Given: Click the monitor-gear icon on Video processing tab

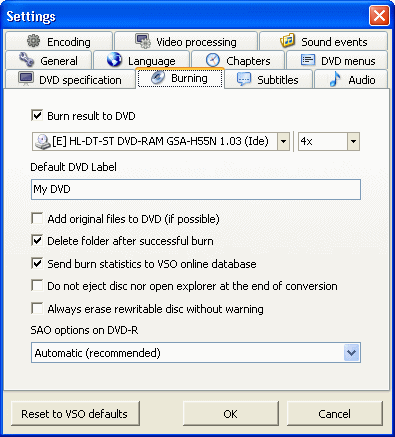Looking at the screenshot, I should coord(143,41).
